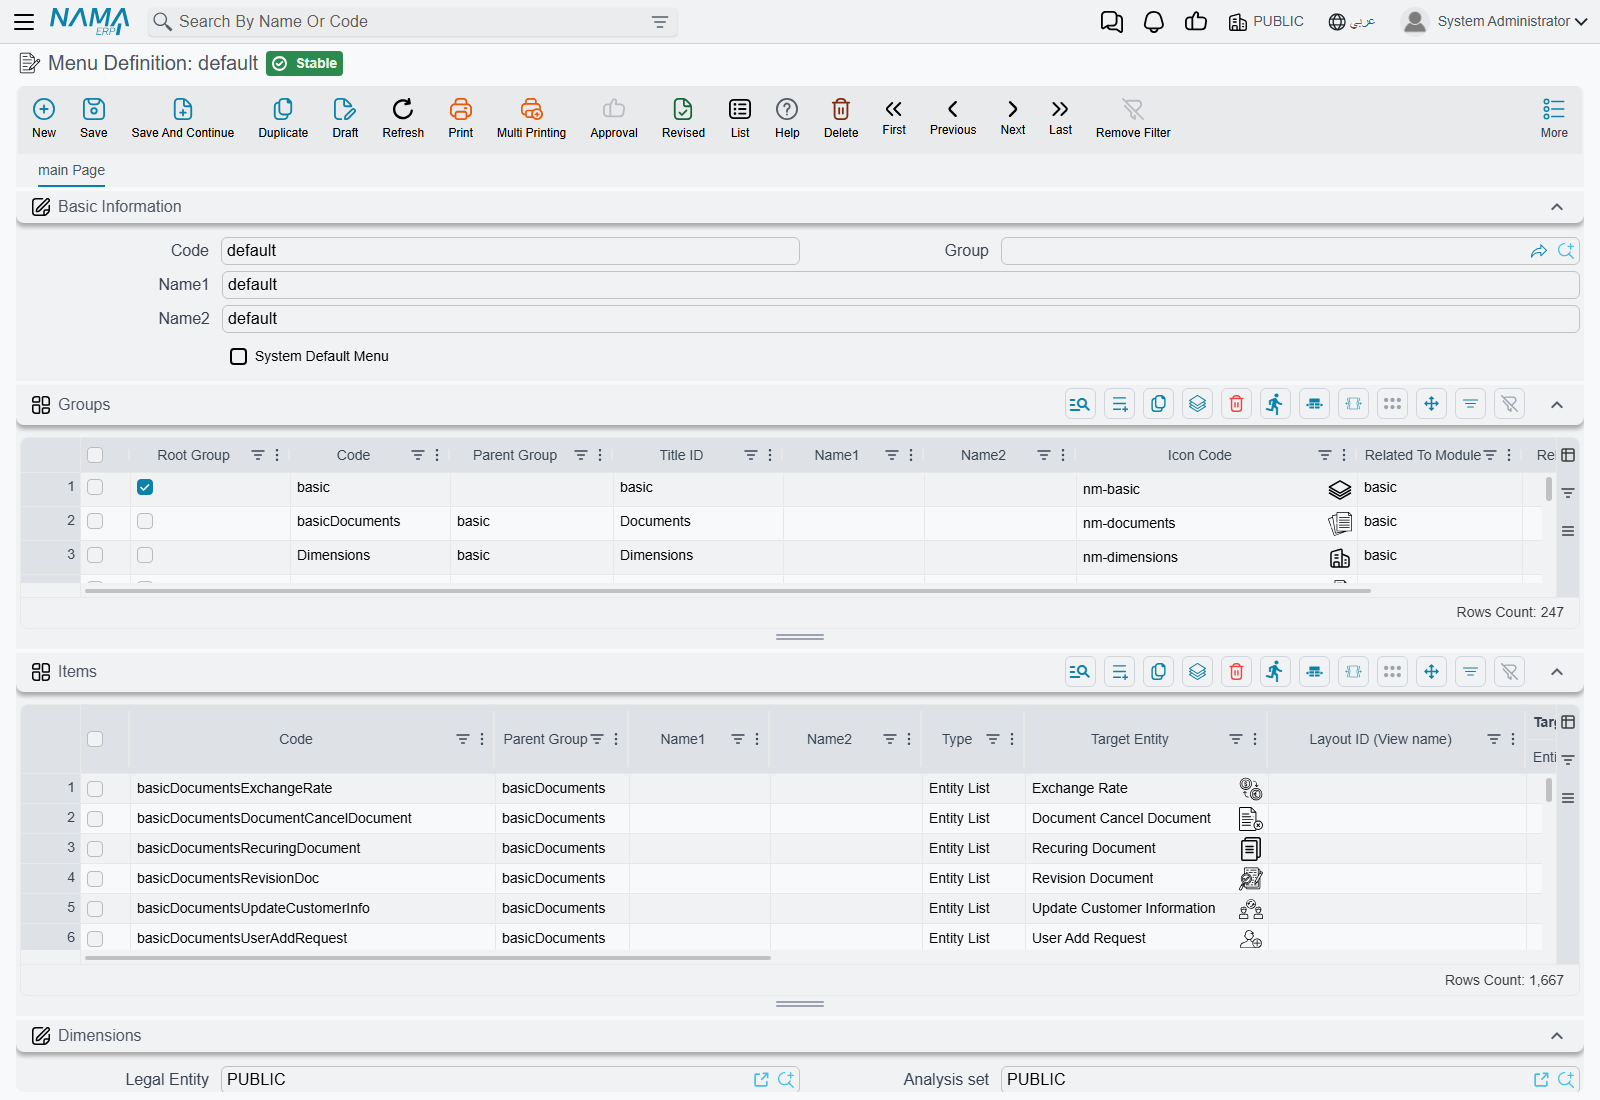This screenshot has width=1600, height=1100.
Task: Open Group field lookup search
Action: (1566, 251)
